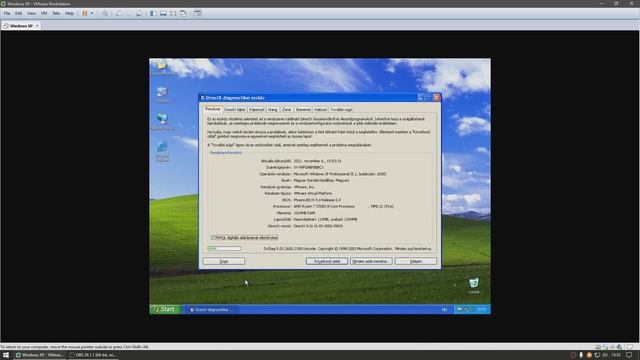
Task: Click the OBS host taskbar item
Action: pos(93,355)
